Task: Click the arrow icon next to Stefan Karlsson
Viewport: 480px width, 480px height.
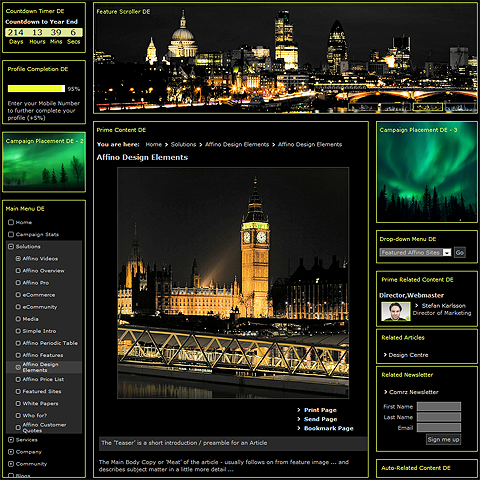Action: (x=416, y=305)
